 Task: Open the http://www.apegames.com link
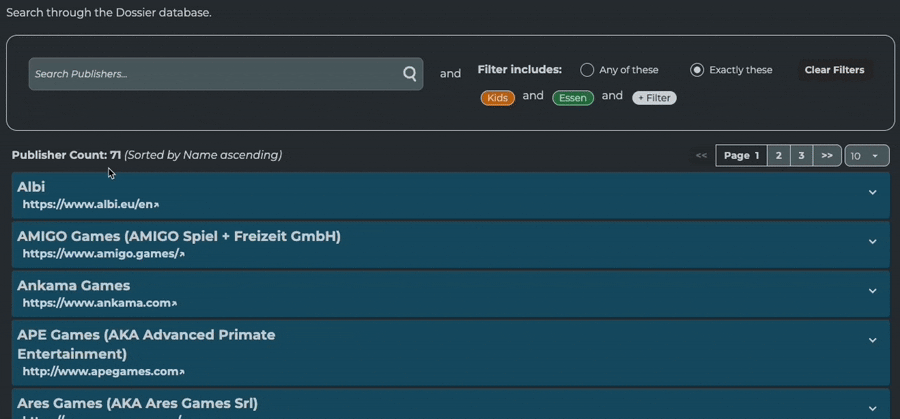pos(103,371)
